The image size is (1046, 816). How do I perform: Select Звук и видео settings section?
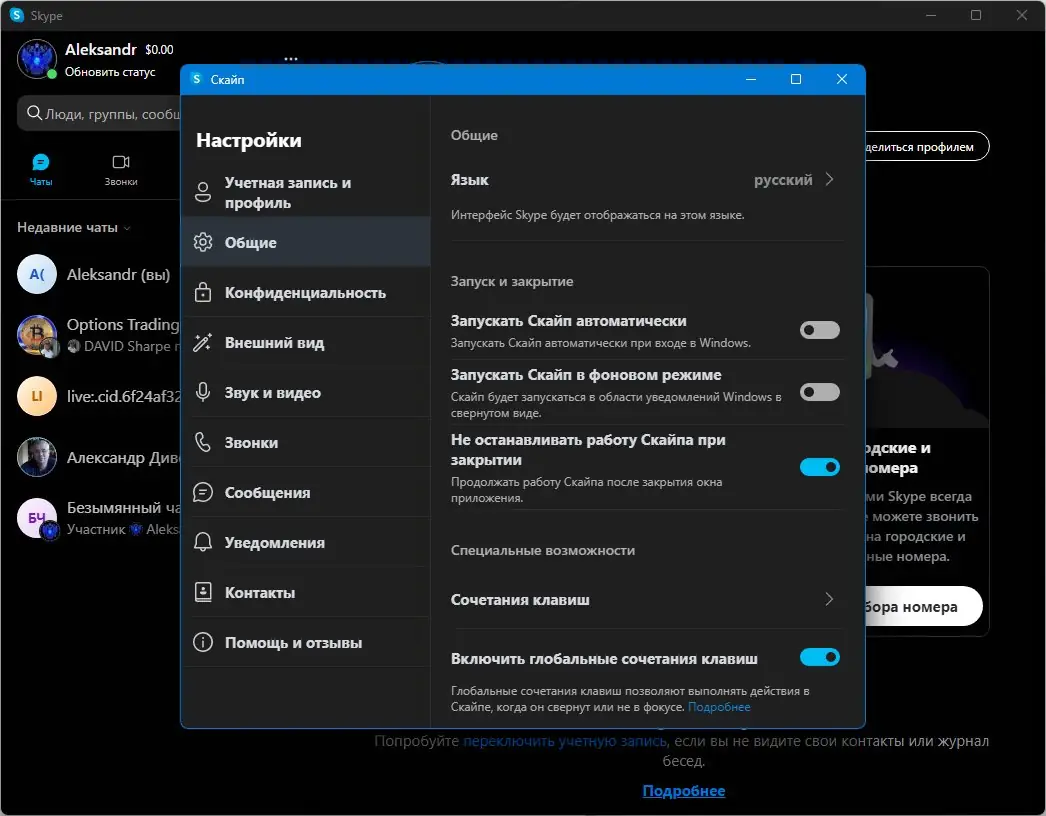tap(306, 392)
